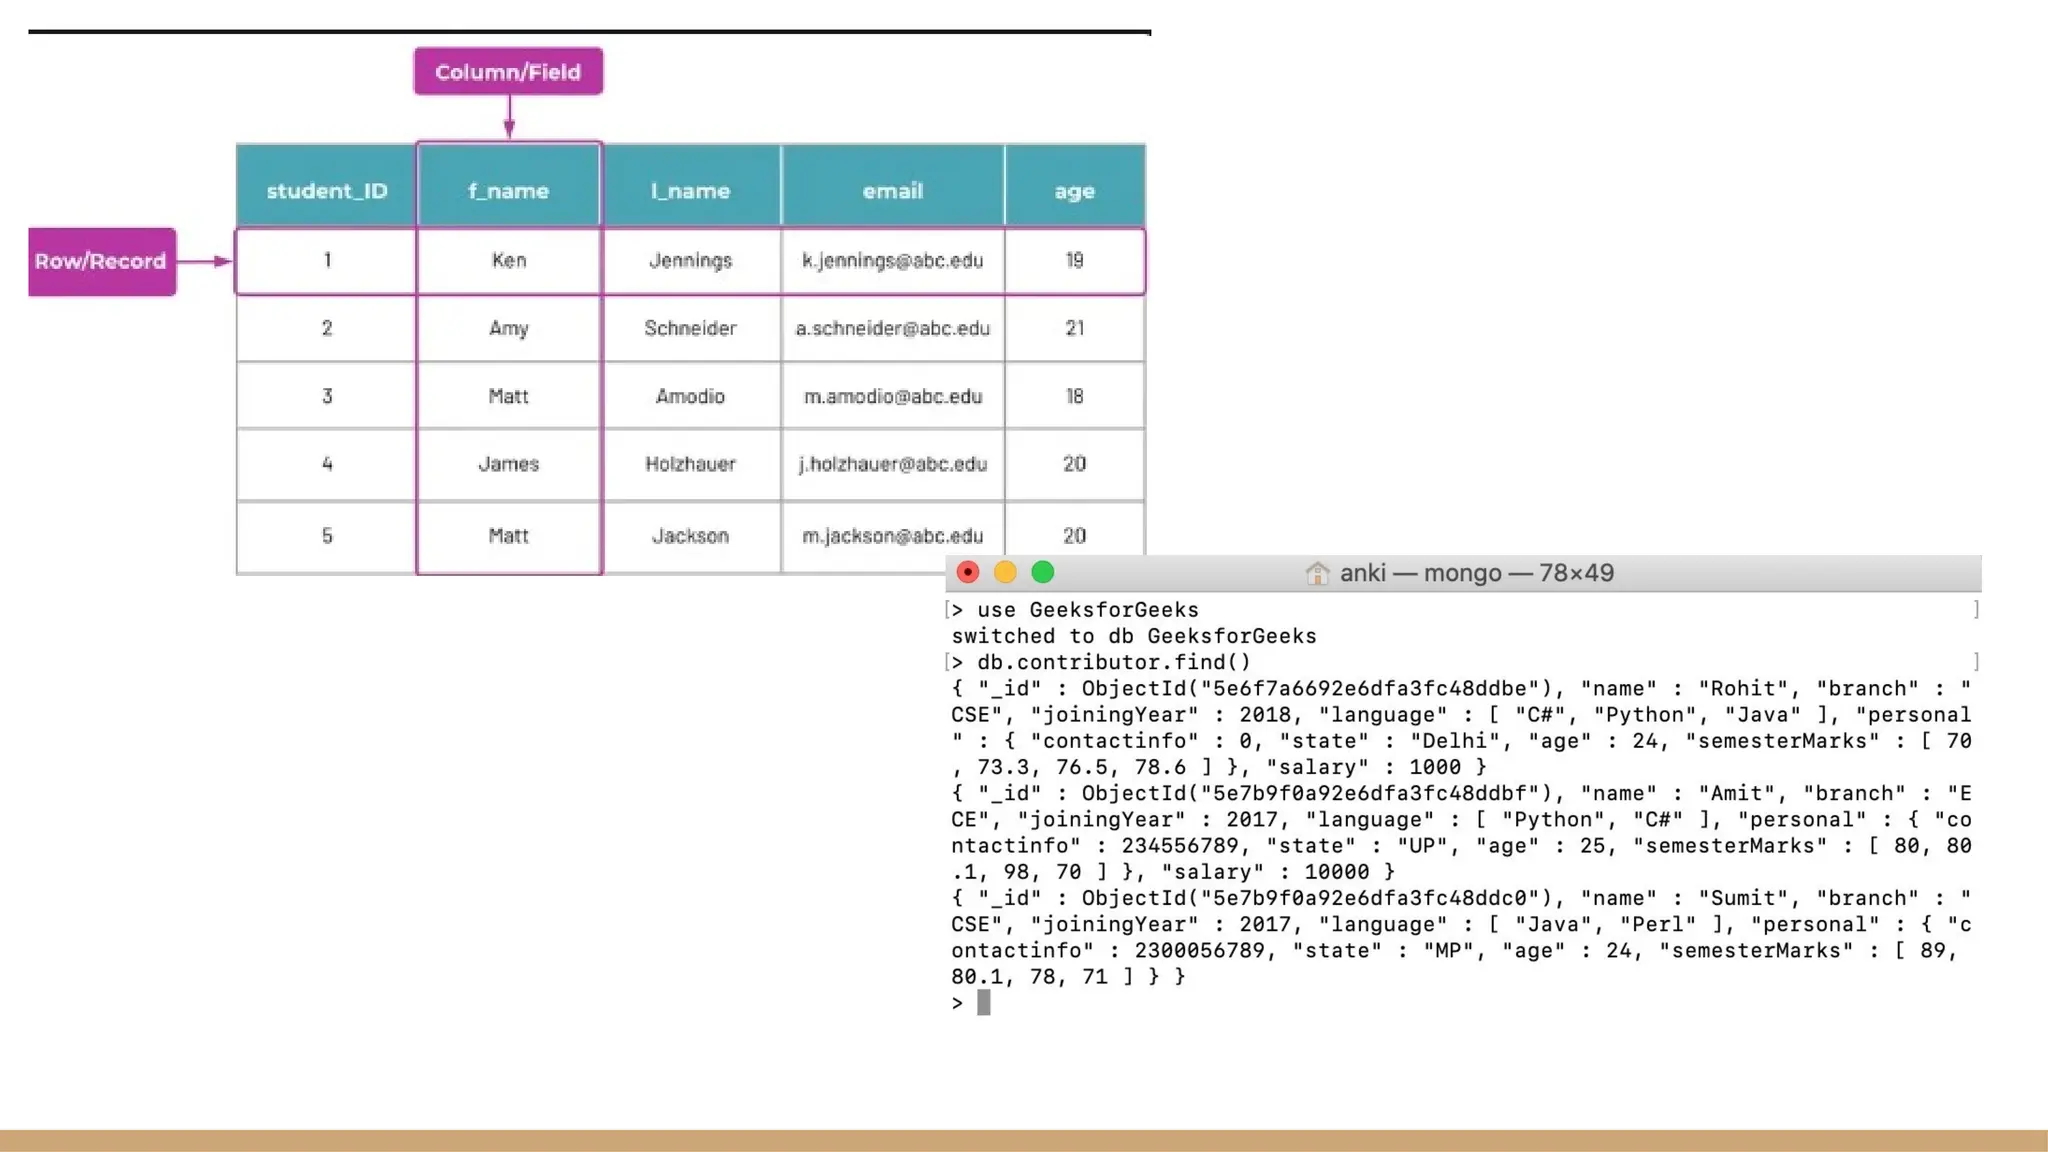Click the 'use GeeksforGeeks' command line
This screenshot has width=2048, height=1152.
tap(1087, 610)
